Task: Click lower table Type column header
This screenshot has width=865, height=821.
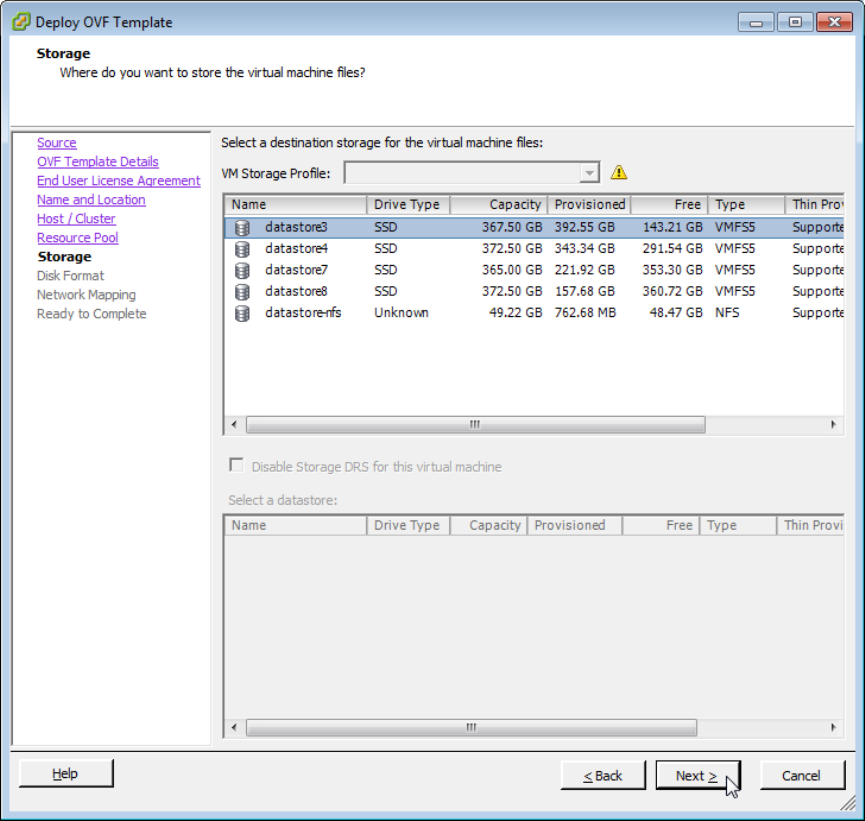Action: 738,526
